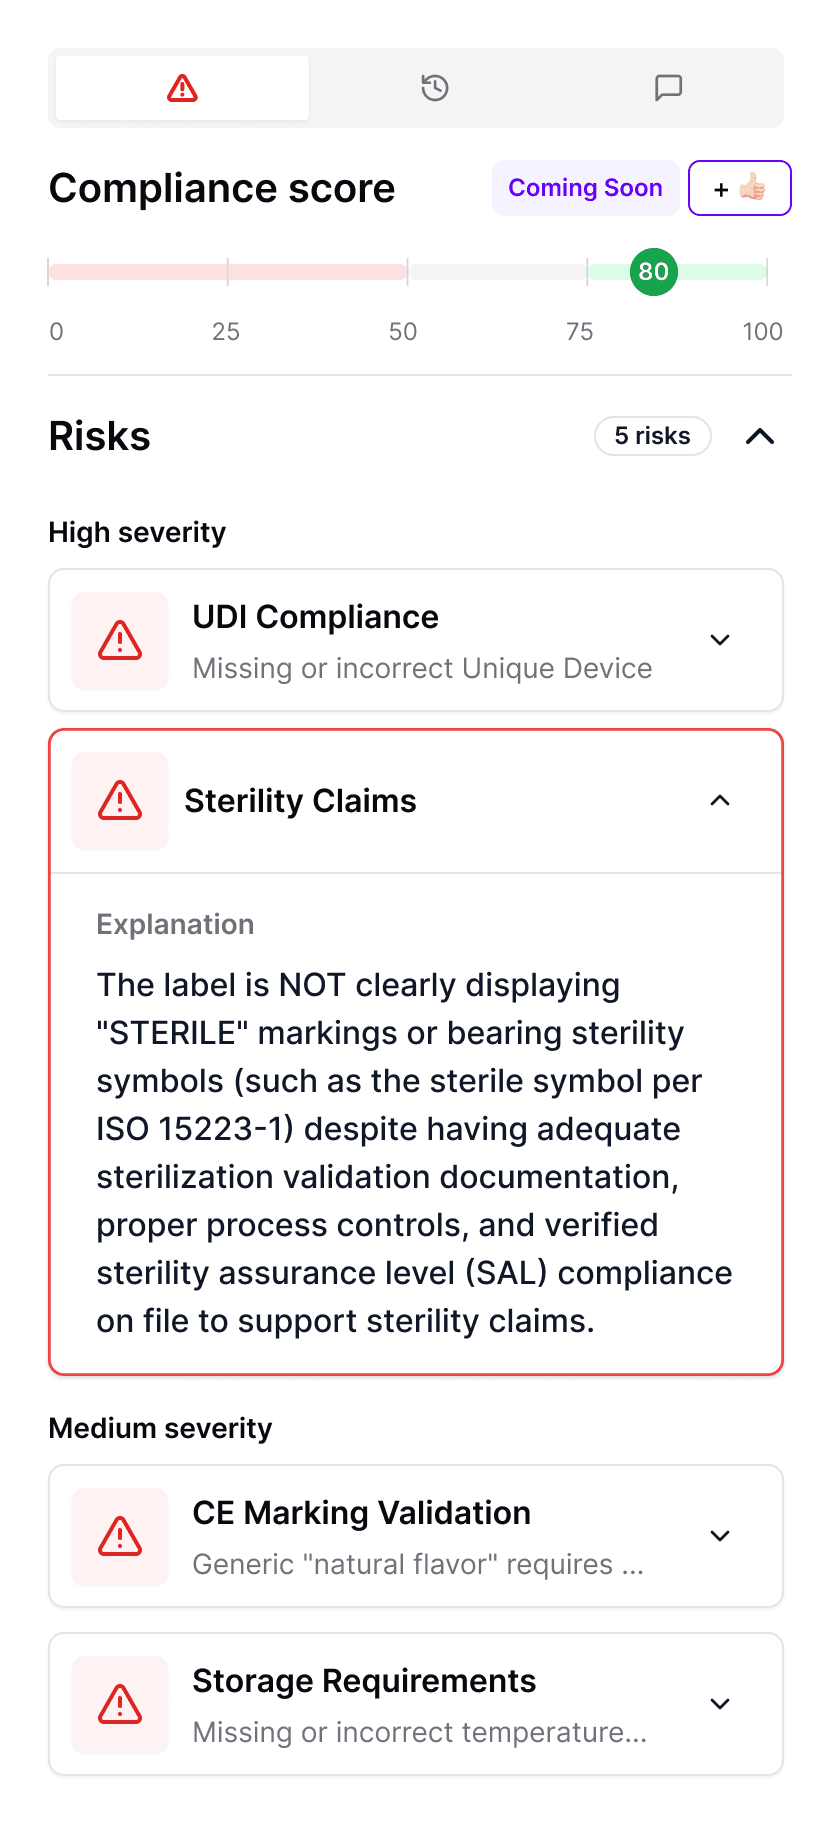Viewport: 832px width, 1824px height.
Task: Click the thumbs-up icon inside the add button
Action: 752,187
